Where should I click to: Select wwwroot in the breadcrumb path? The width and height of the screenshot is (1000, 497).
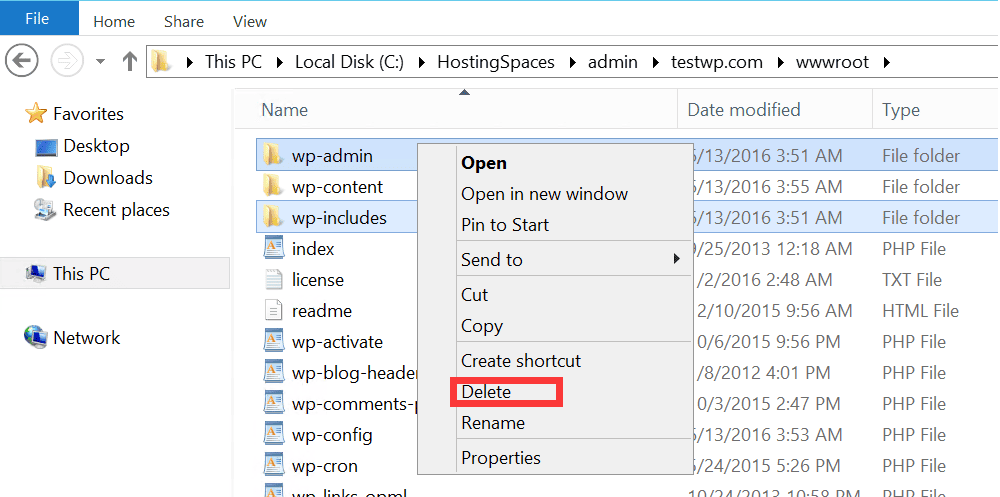click(832, 63)
